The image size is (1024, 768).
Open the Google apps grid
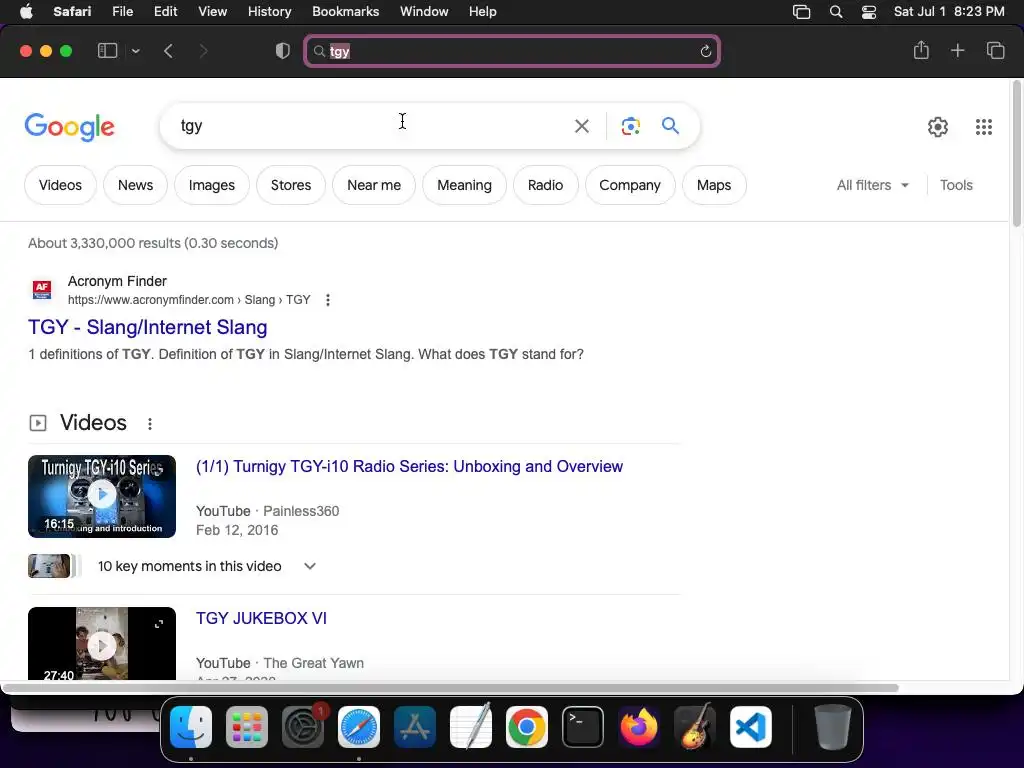coord(984,127)
